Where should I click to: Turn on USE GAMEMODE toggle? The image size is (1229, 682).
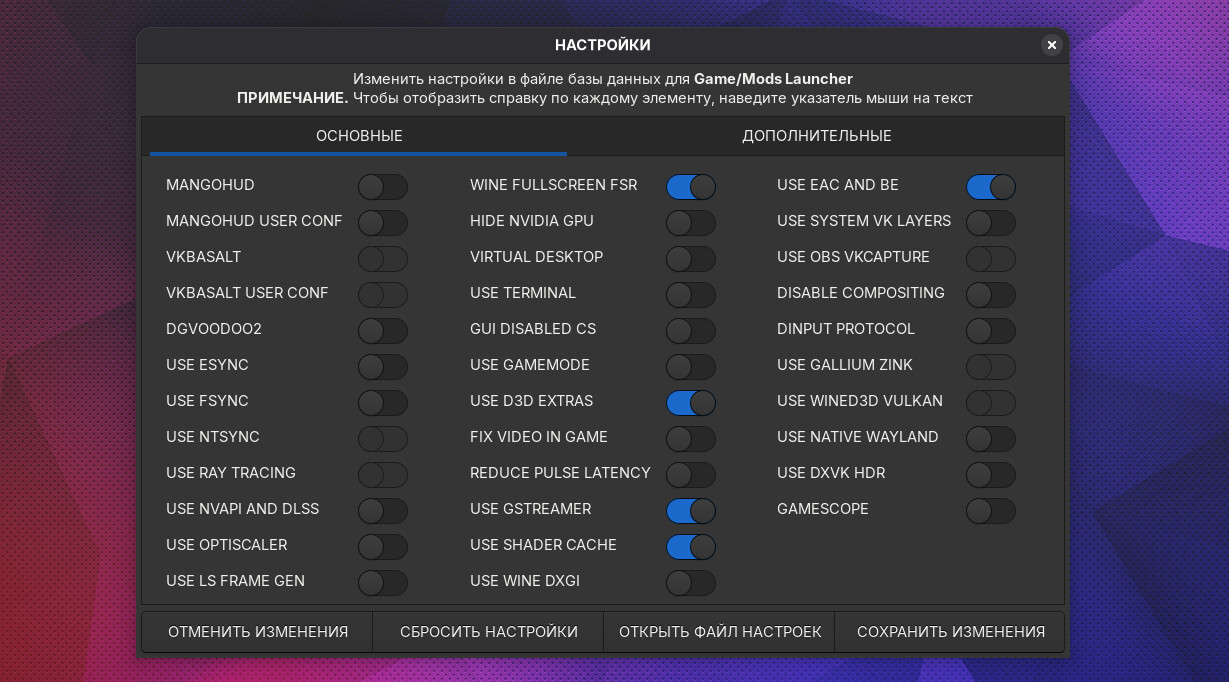(690, 366)
